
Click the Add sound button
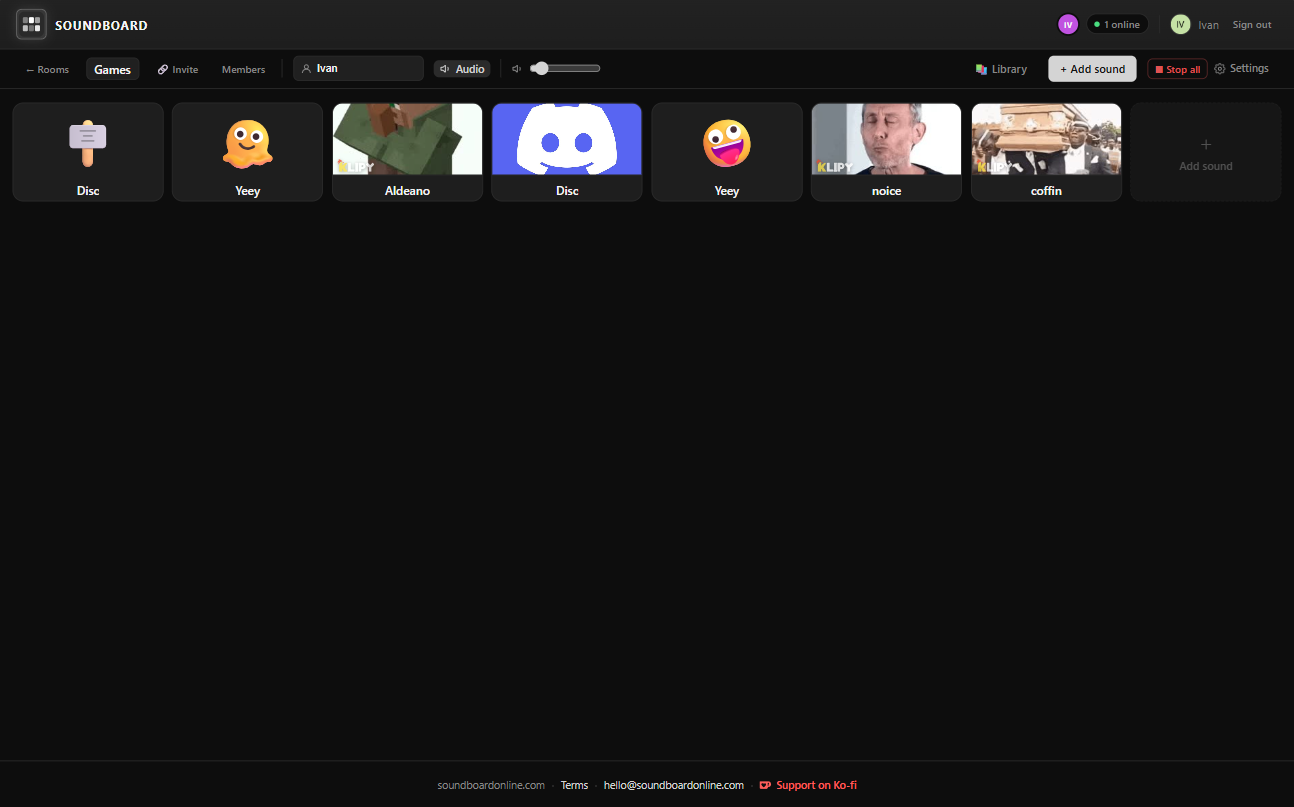[1091, 68]
